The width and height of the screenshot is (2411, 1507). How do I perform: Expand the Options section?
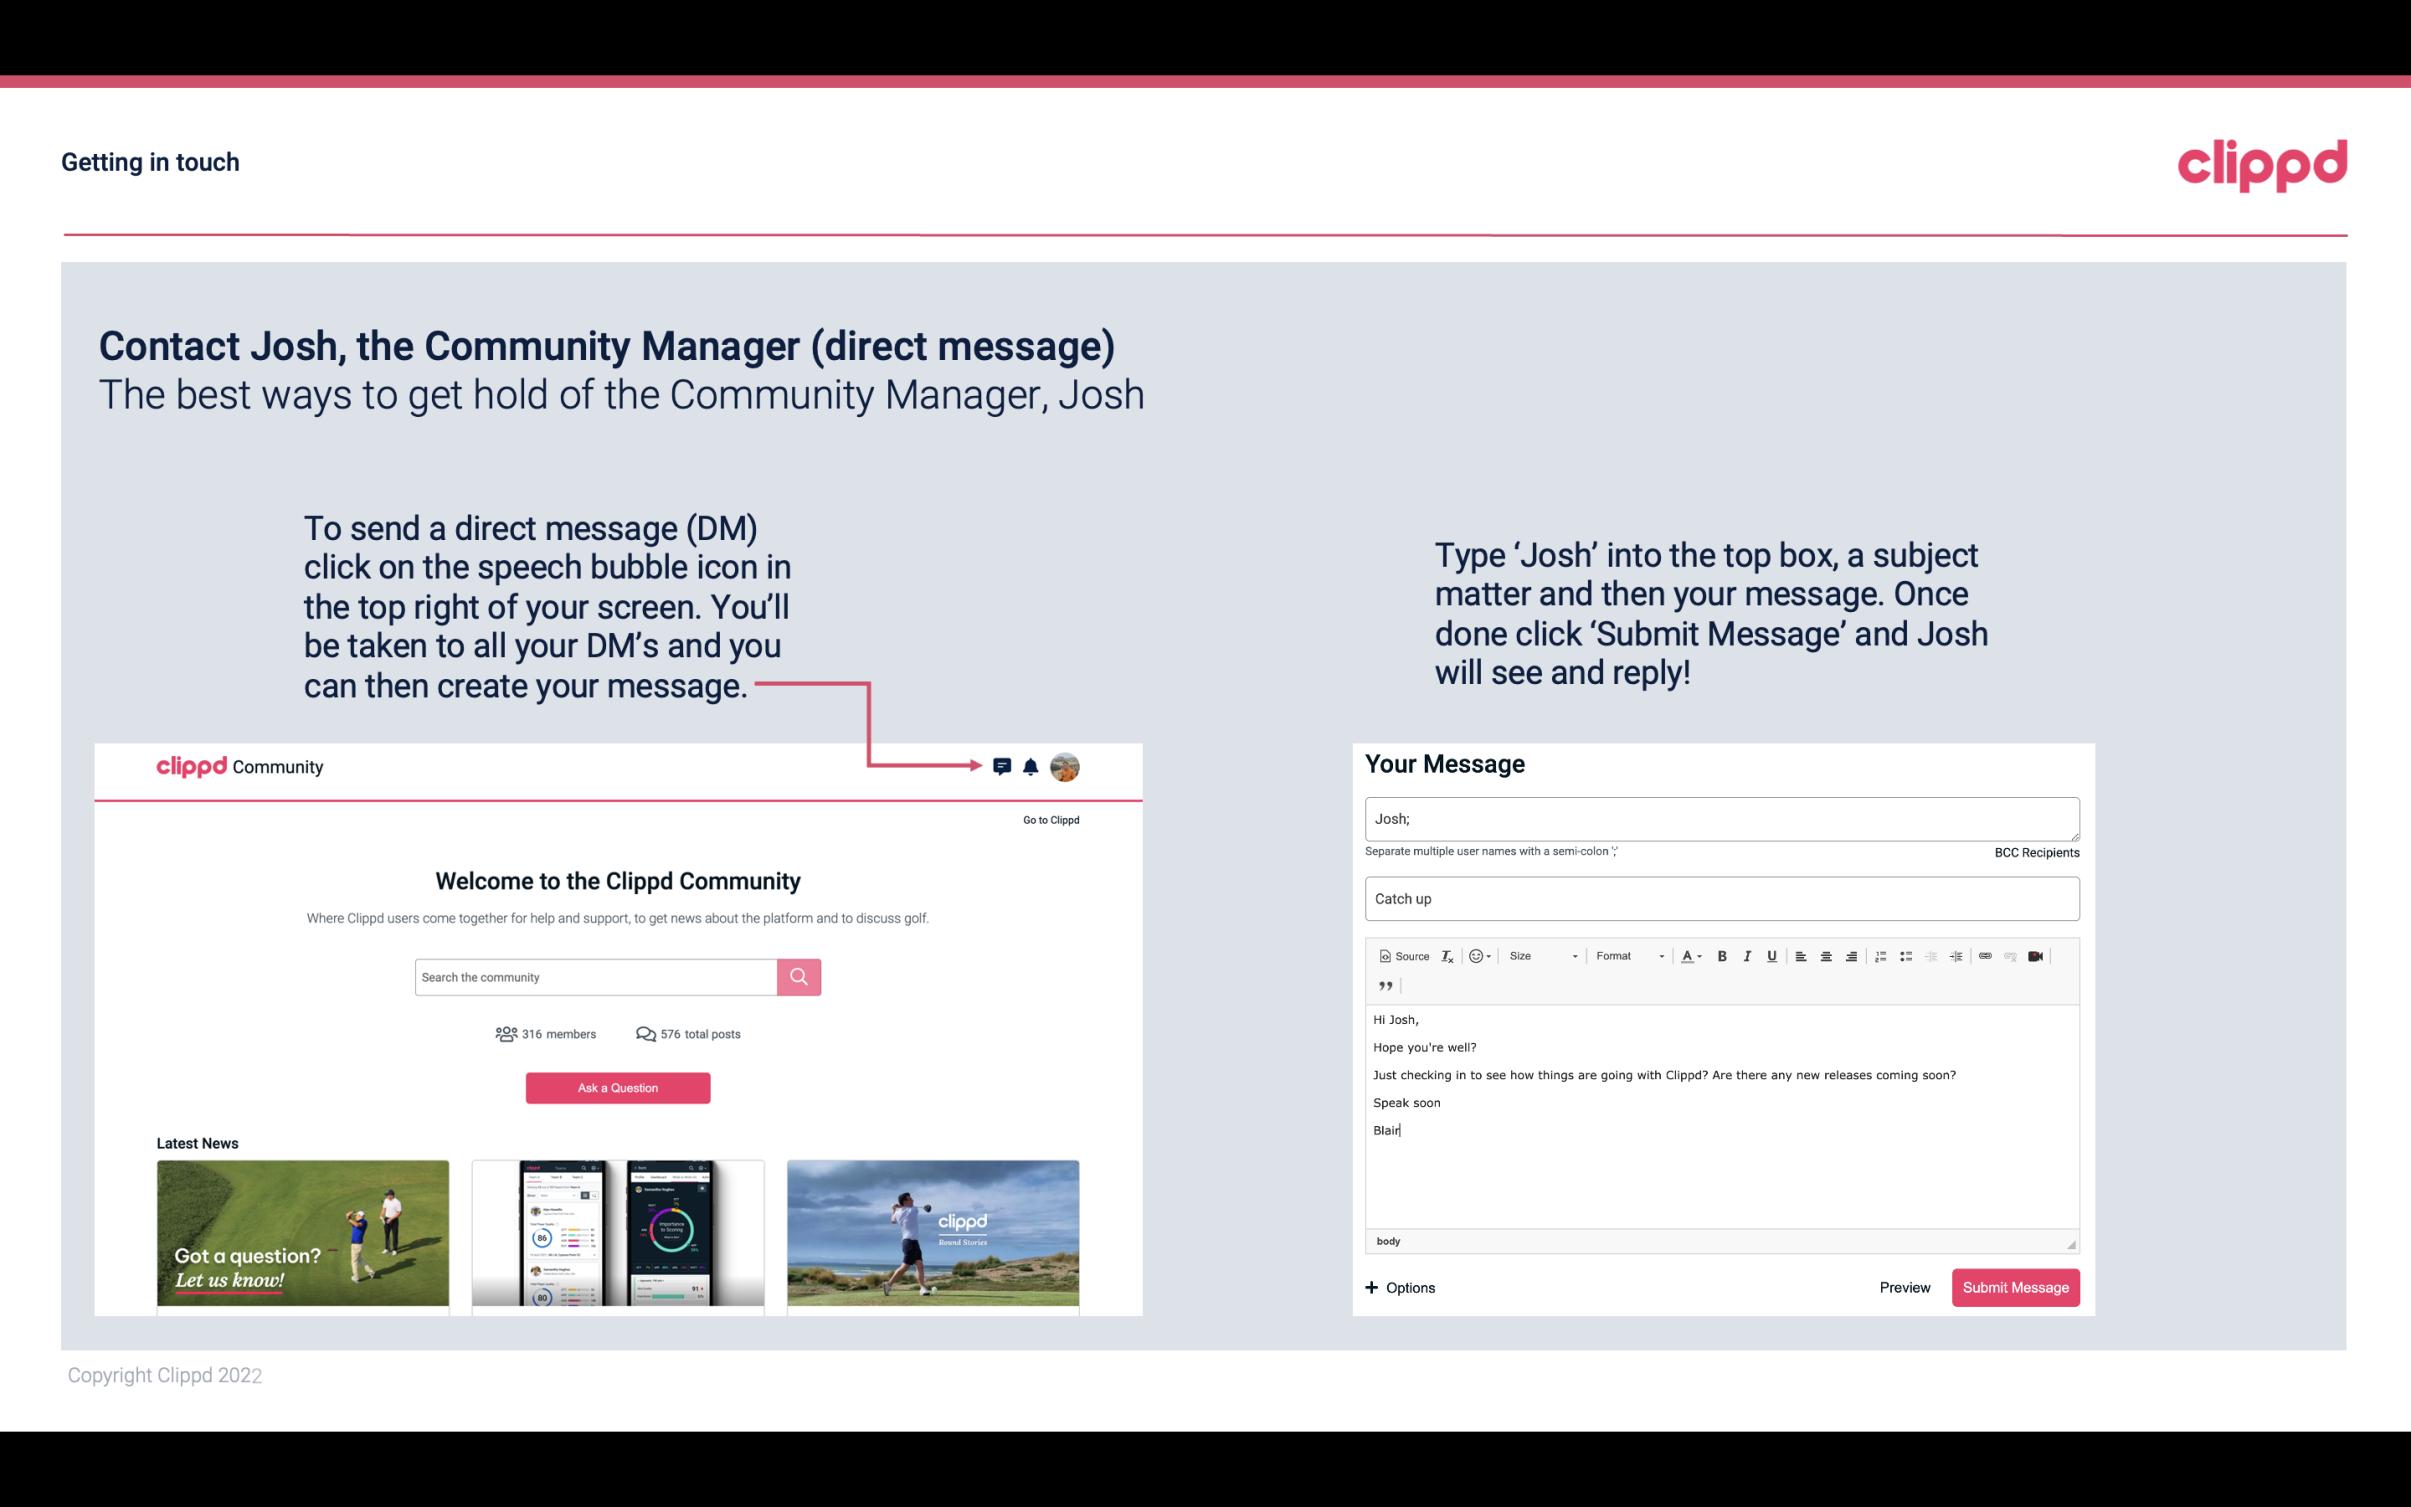point(1399,1287)
